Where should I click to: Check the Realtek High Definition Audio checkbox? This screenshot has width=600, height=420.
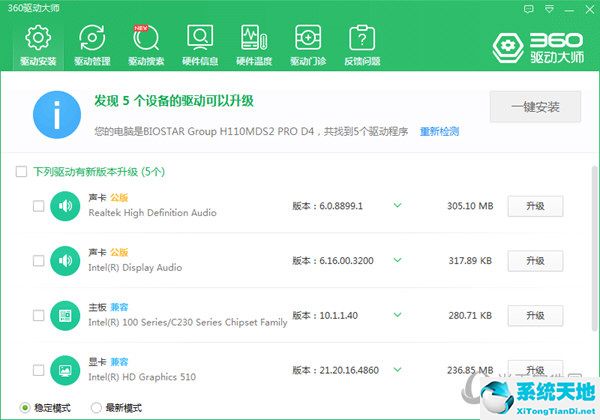(39, 206)
